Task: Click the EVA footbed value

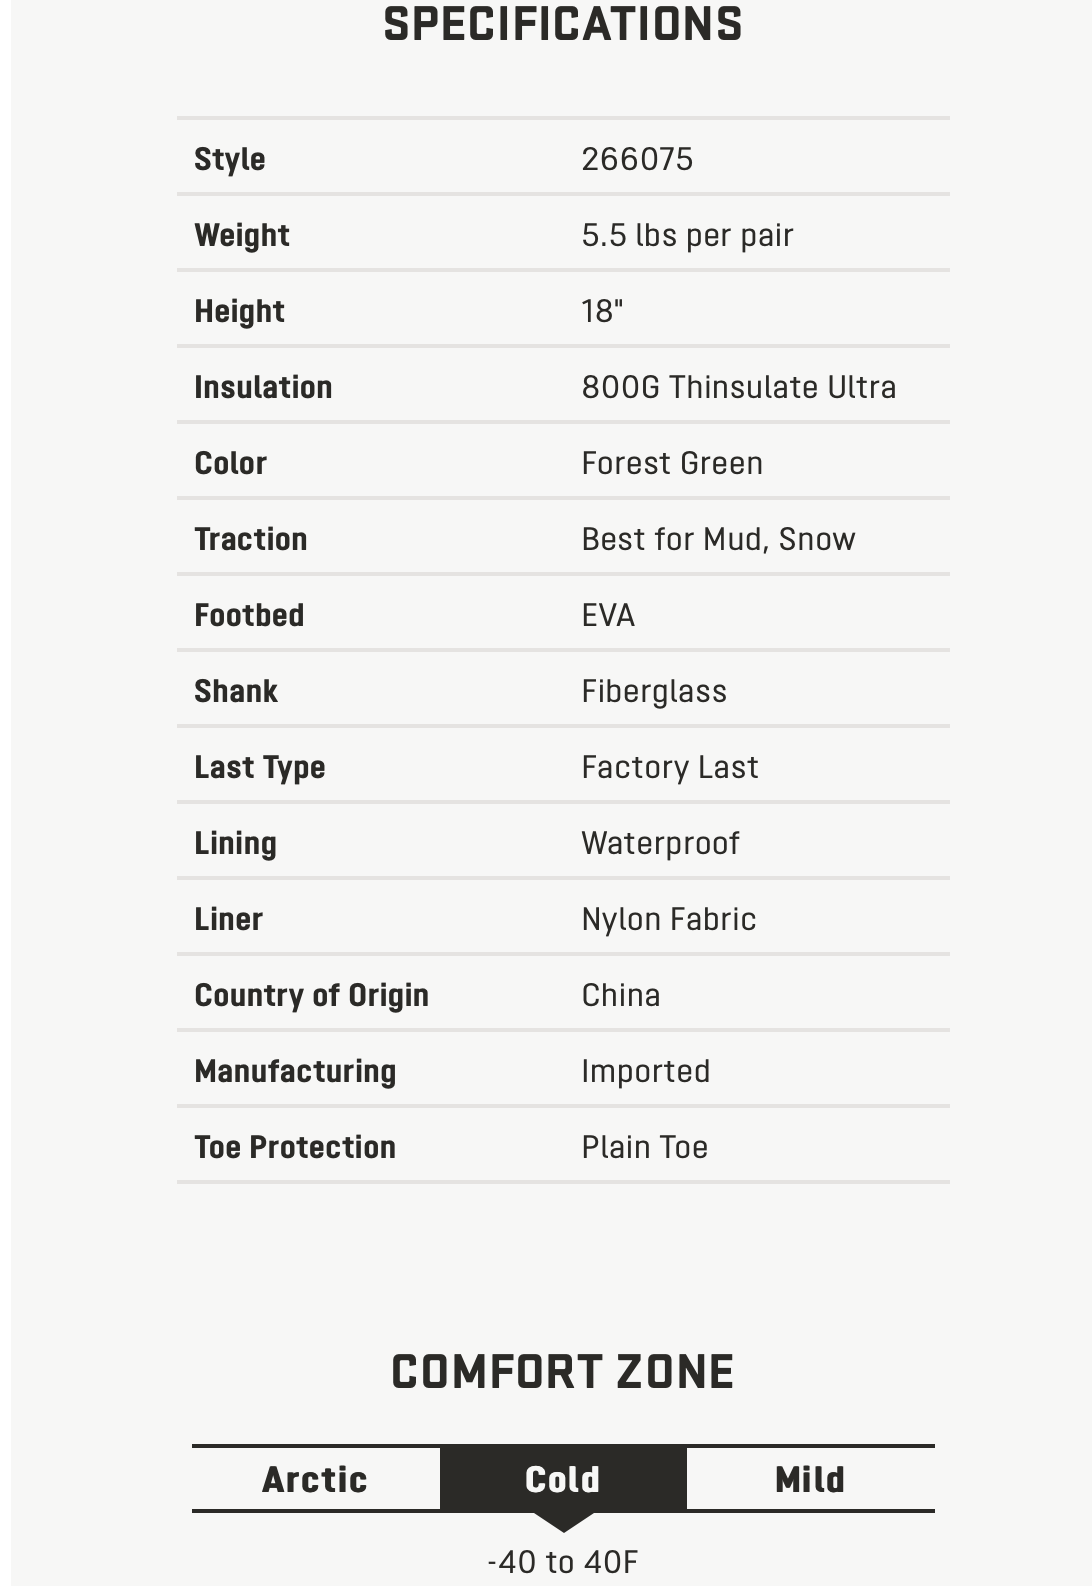Action: pyautogui.click(x=608, y=615)
